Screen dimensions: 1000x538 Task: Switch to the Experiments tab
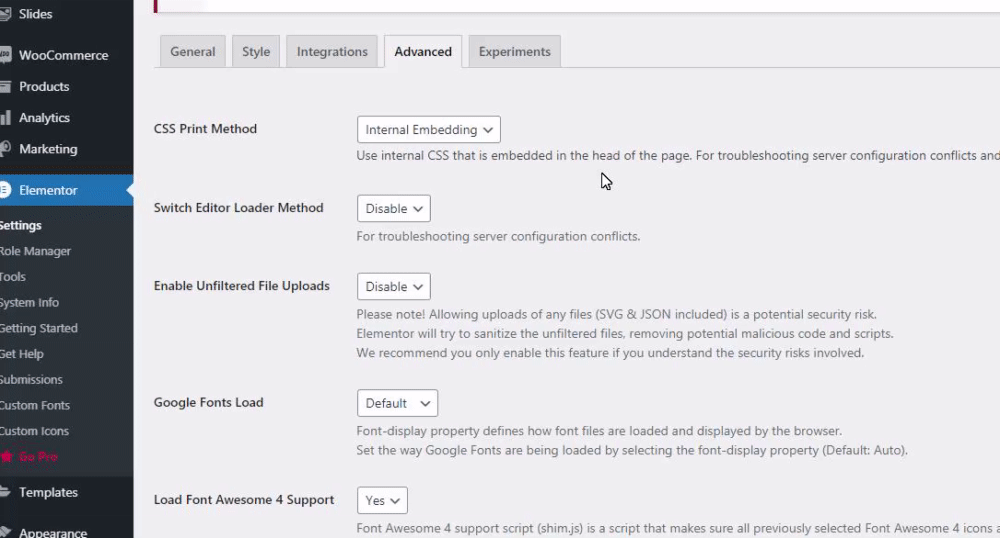pos(515,52)
